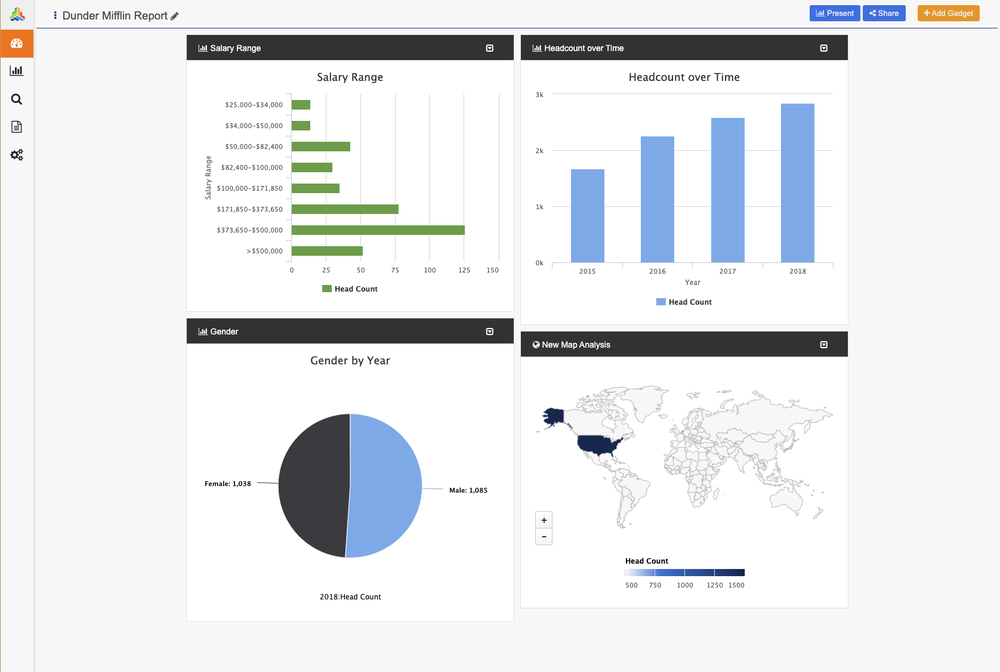Image resolution: width=1000 pixels, height=672 pixels.
Task: Click the 'Salary Range' chart title in the plot
Action: point(350,77)
